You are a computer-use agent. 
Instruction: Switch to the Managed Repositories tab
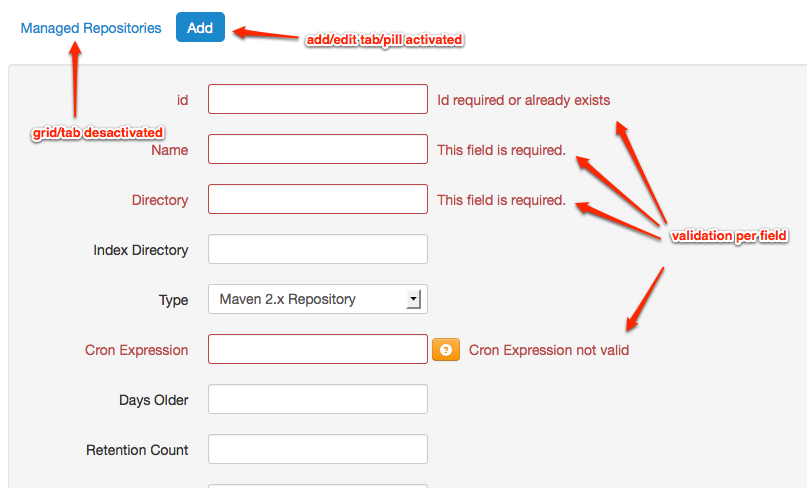click(x=91, y=28)
